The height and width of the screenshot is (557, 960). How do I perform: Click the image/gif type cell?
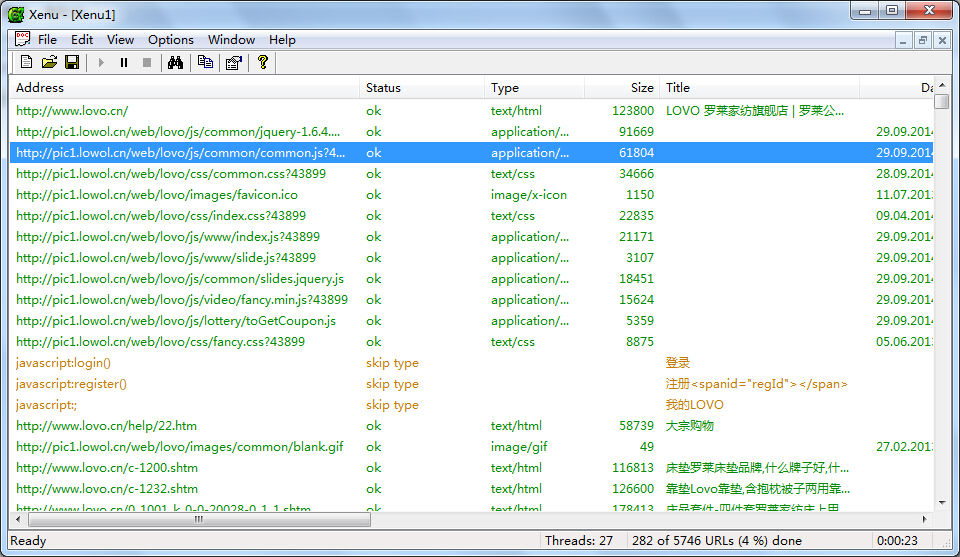pos(519,447)
